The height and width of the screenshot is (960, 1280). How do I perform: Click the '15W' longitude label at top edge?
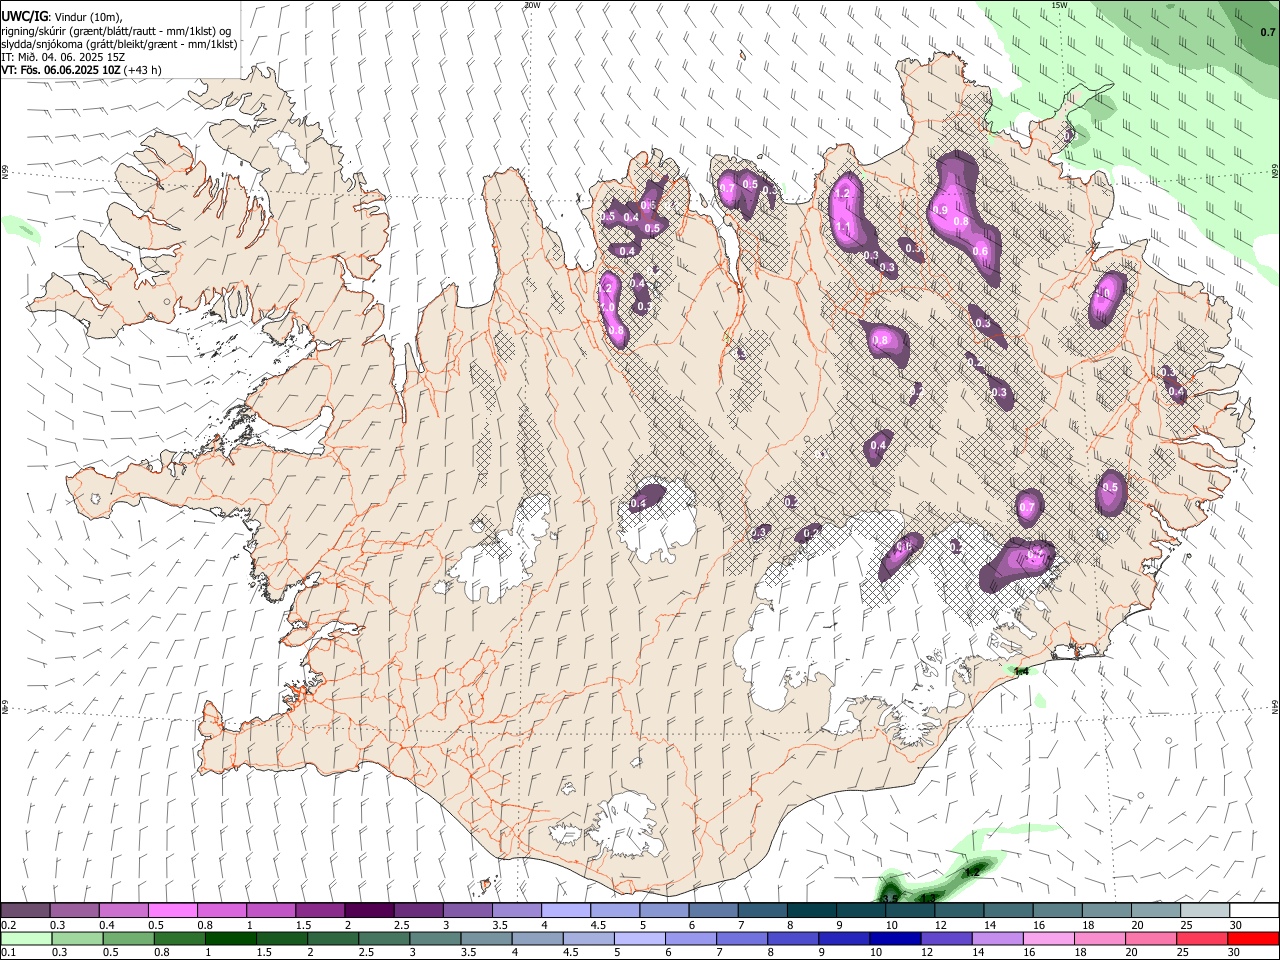click(1059, 5)
